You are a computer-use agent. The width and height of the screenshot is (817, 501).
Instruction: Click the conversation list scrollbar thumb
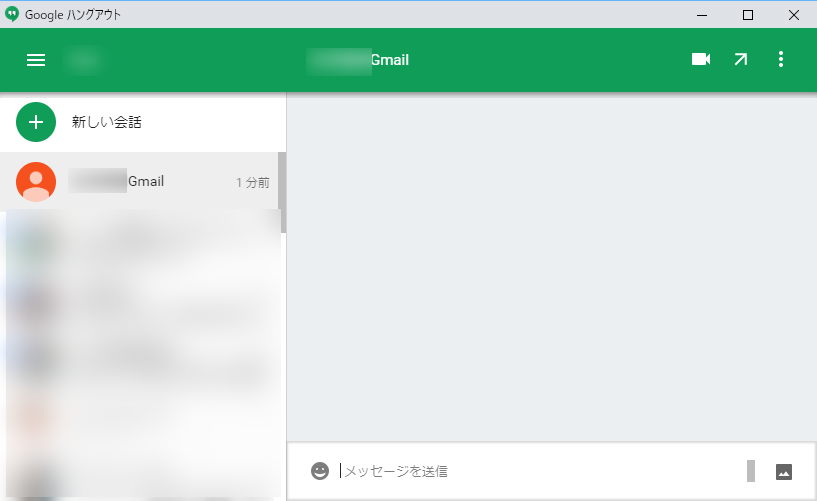282,193
